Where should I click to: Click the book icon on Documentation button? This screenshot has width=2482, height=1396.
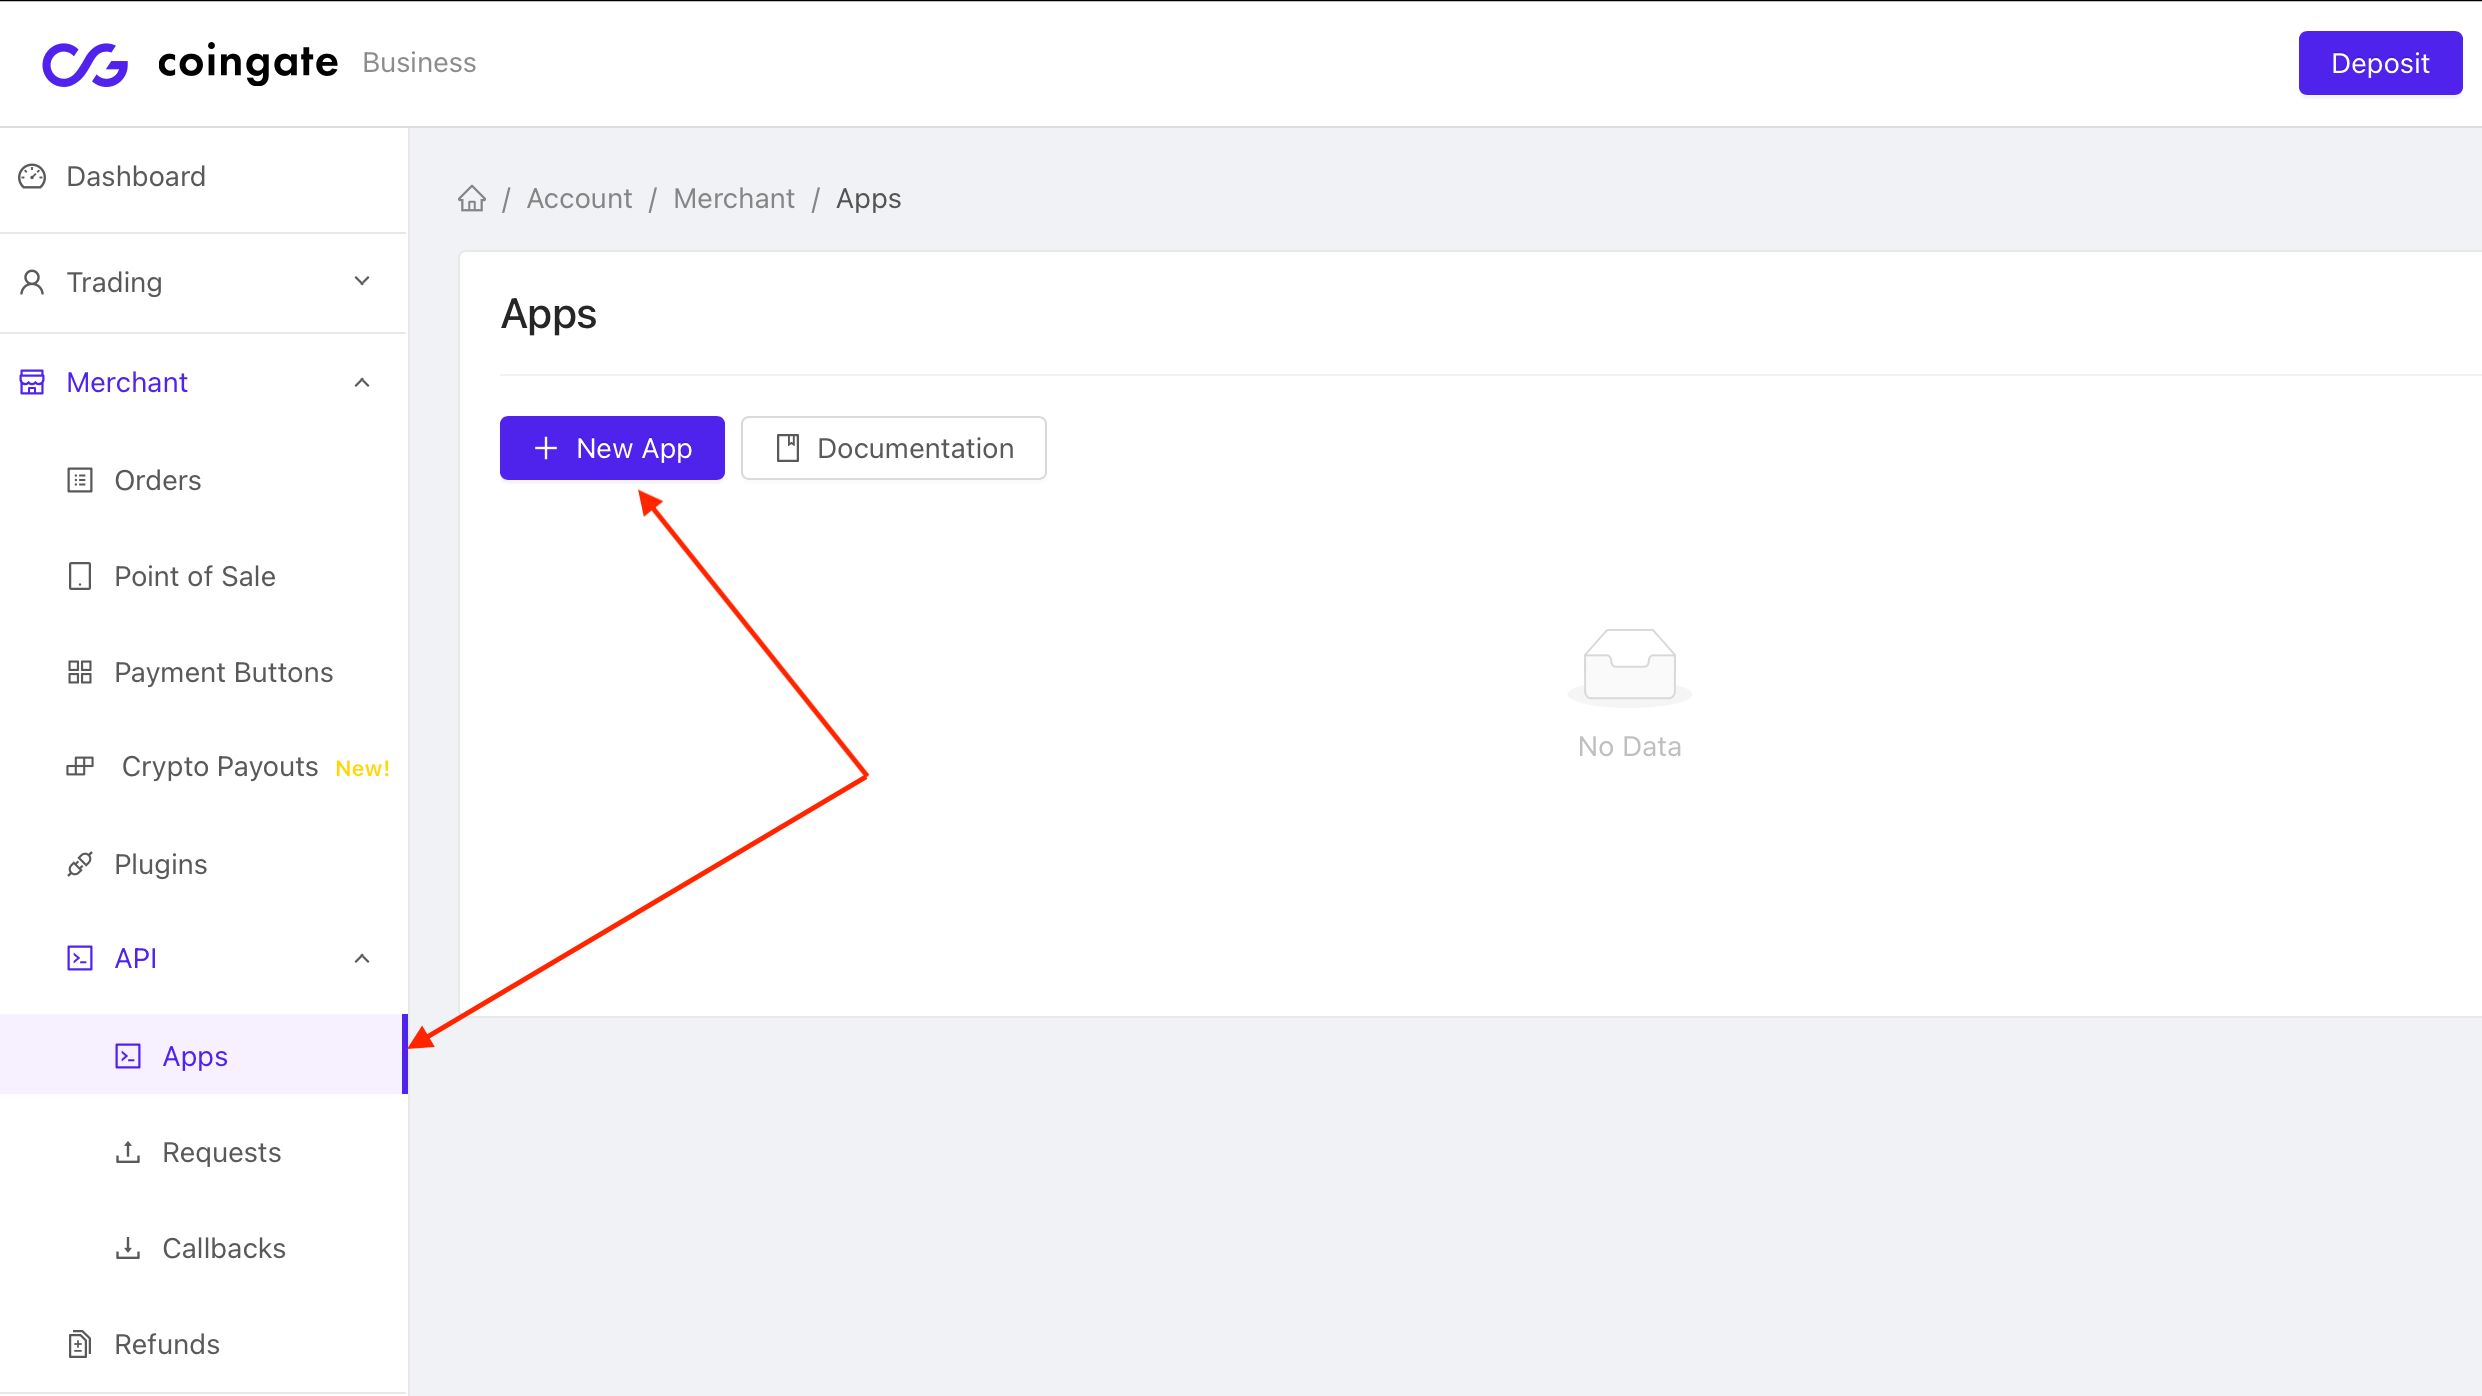788,448
